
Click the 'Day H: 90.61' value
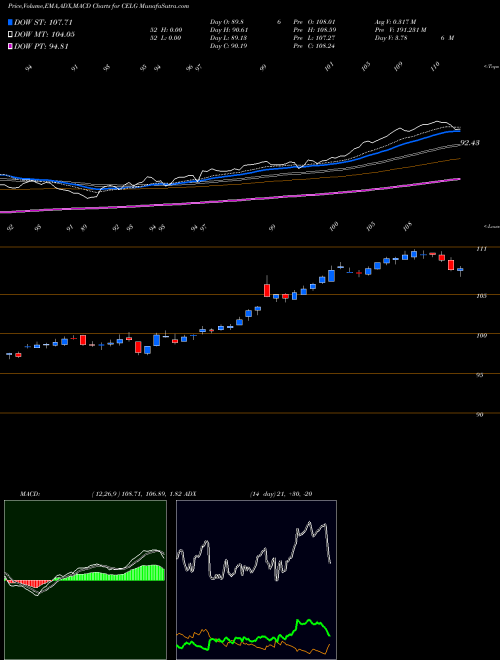tap(229, 30)
